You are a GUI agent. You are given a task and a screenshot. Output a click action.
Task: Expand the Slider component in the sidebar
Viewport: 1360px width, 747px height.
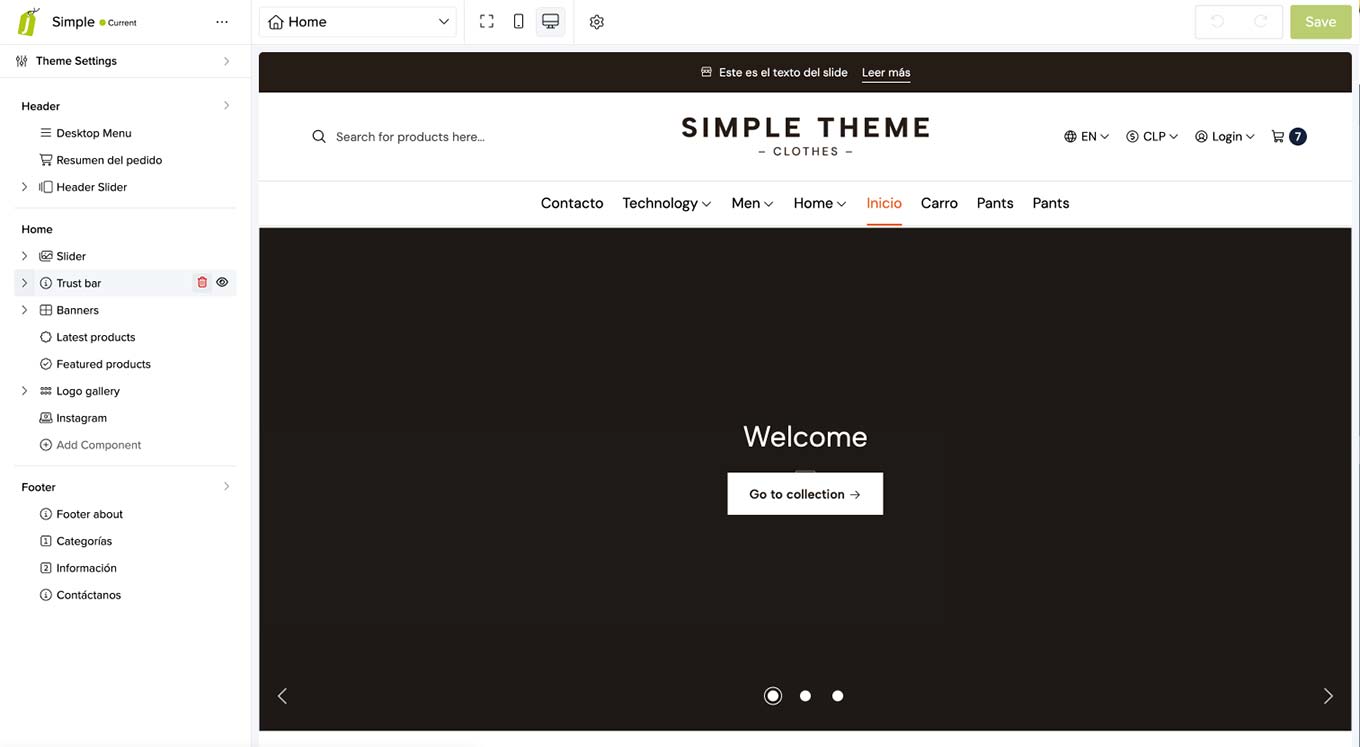point(24,255)
